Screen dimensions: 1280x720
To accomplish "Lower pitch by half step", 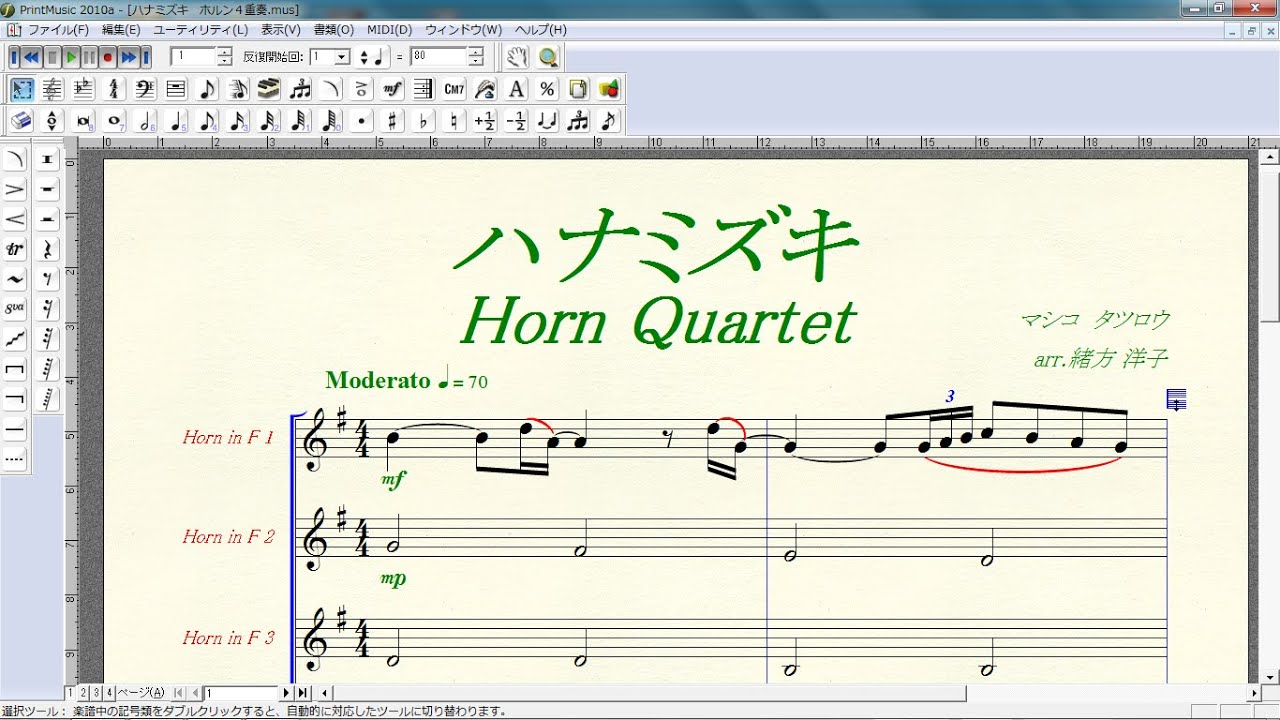I will tap(517, 121).
